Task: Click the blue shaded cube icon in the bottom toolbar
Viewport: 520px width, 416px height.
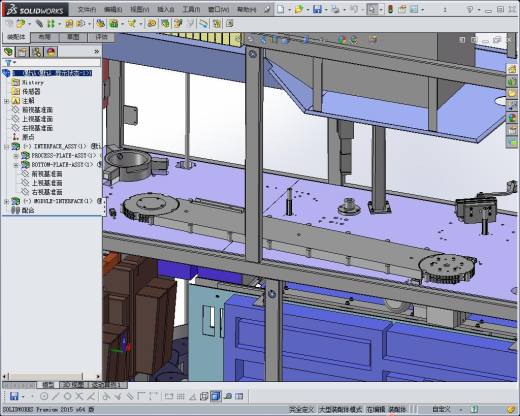Action: pos(216,396)
